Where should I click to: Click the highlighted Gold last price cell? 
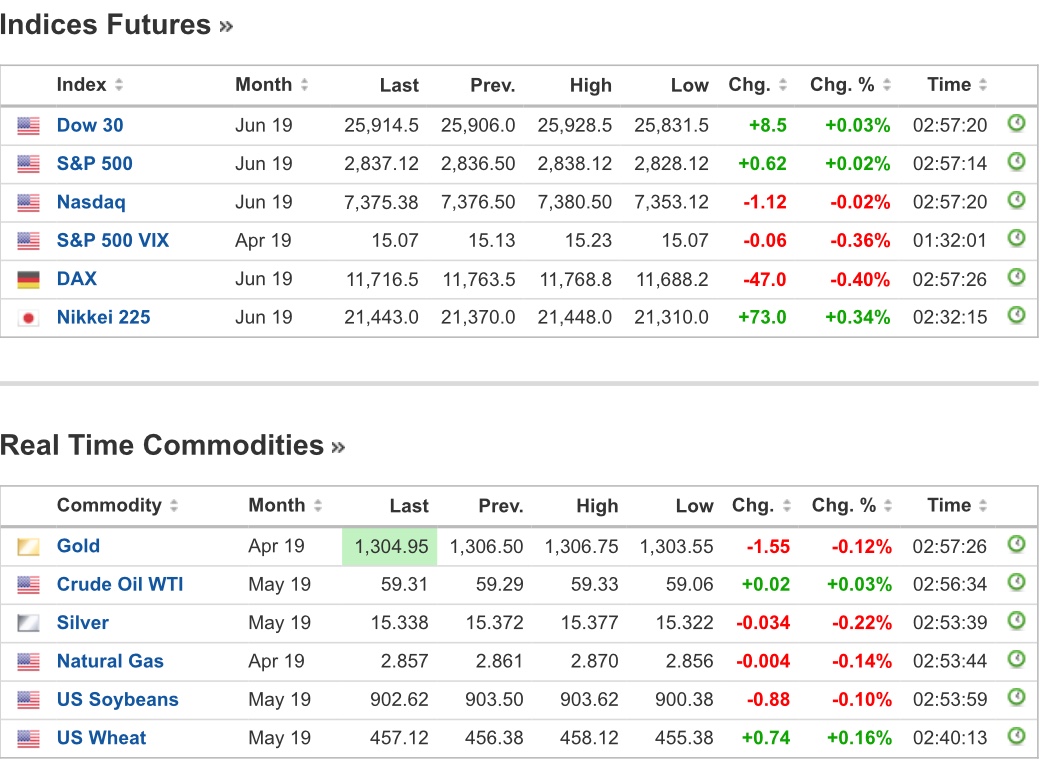[x=389, y=546]
